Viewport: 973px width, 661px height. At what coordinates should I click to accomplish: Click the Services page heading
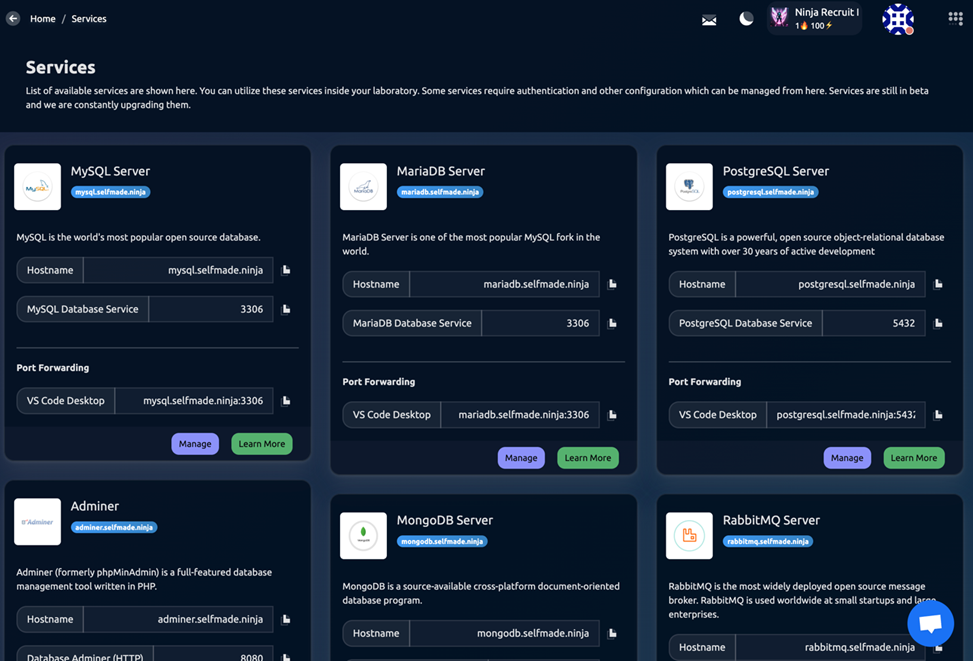click(x=60, y=67)
